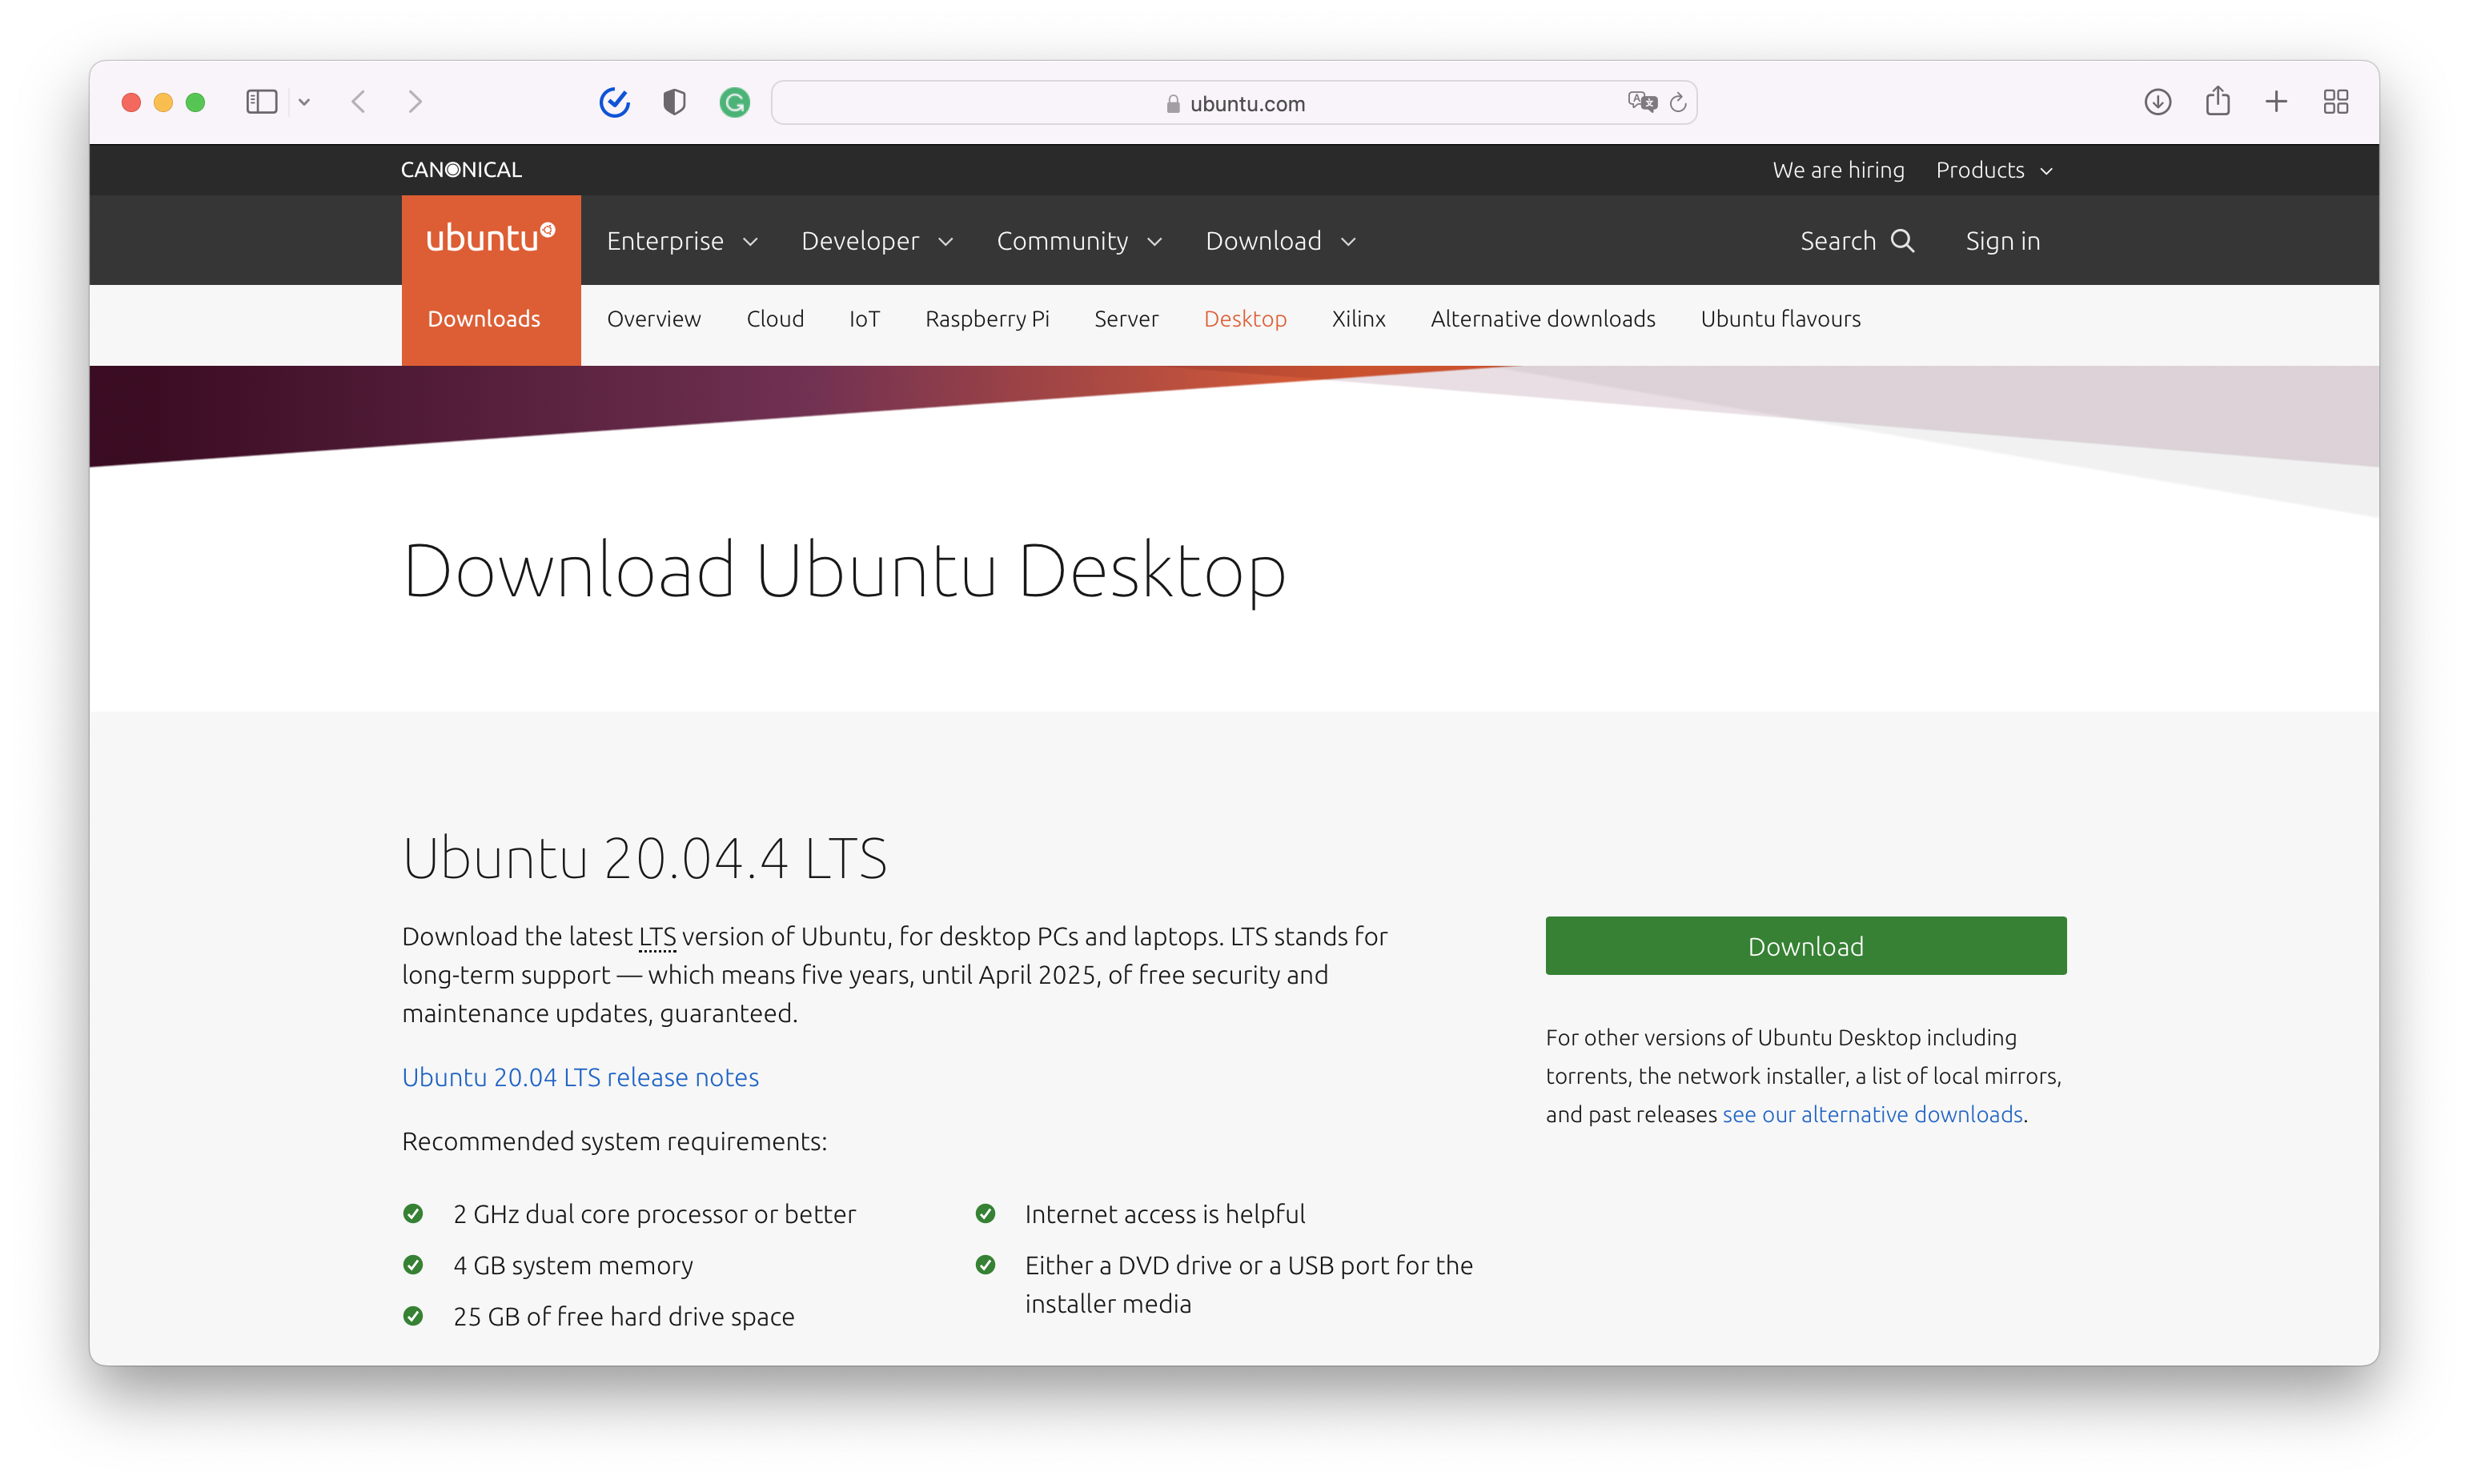The height and width of the screenshot is (1484, 2469).
Task: Switch to the Desktop tab
Action: click(x=1245, y=319)
